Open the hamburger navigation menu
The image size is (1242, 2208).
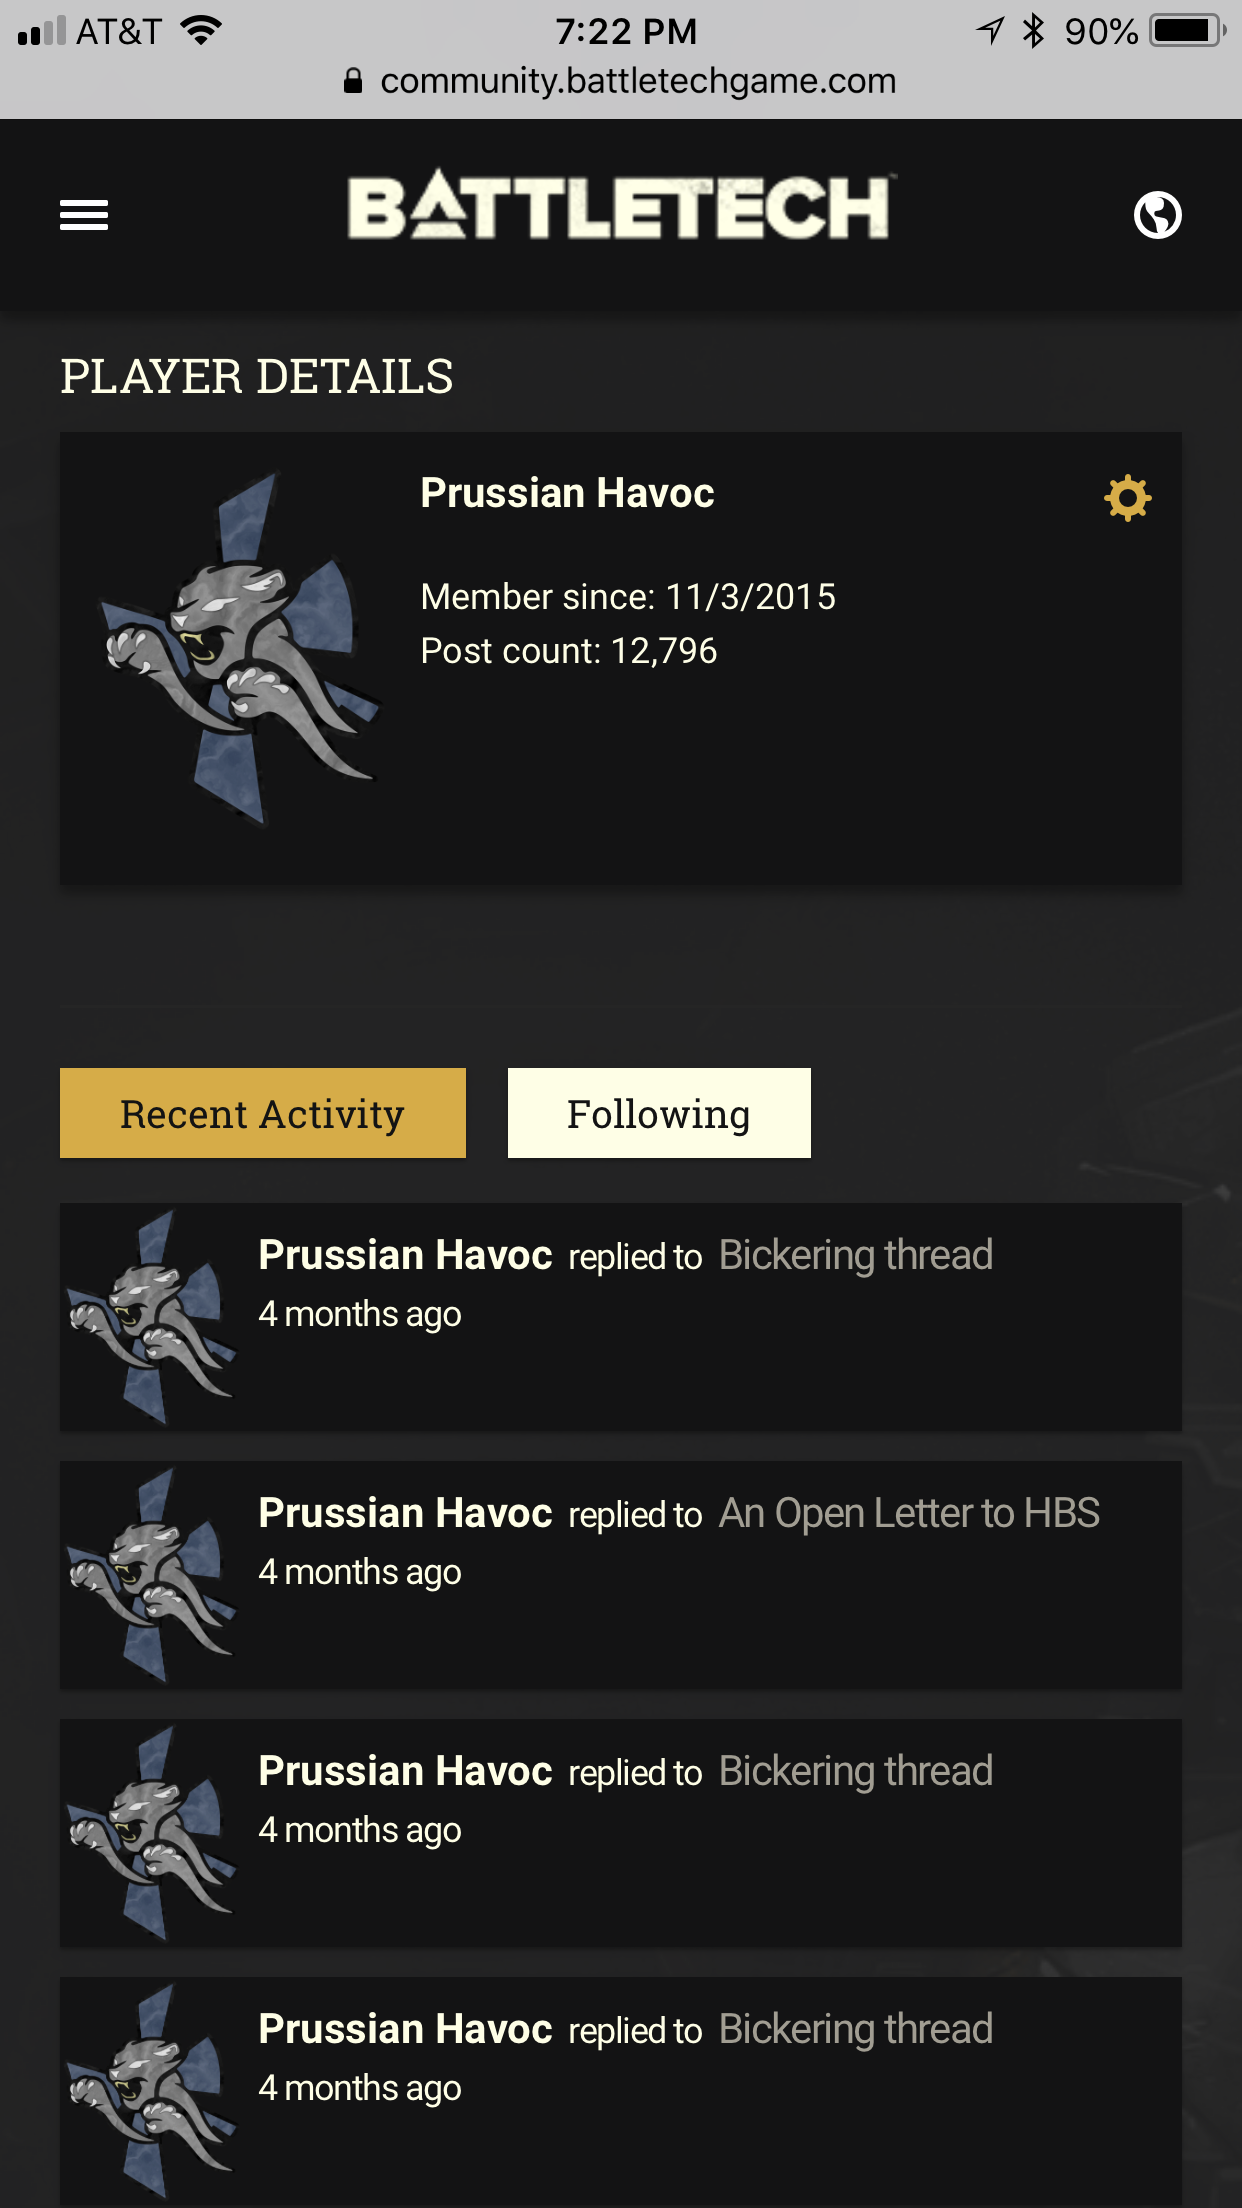(x=84, y=215)
